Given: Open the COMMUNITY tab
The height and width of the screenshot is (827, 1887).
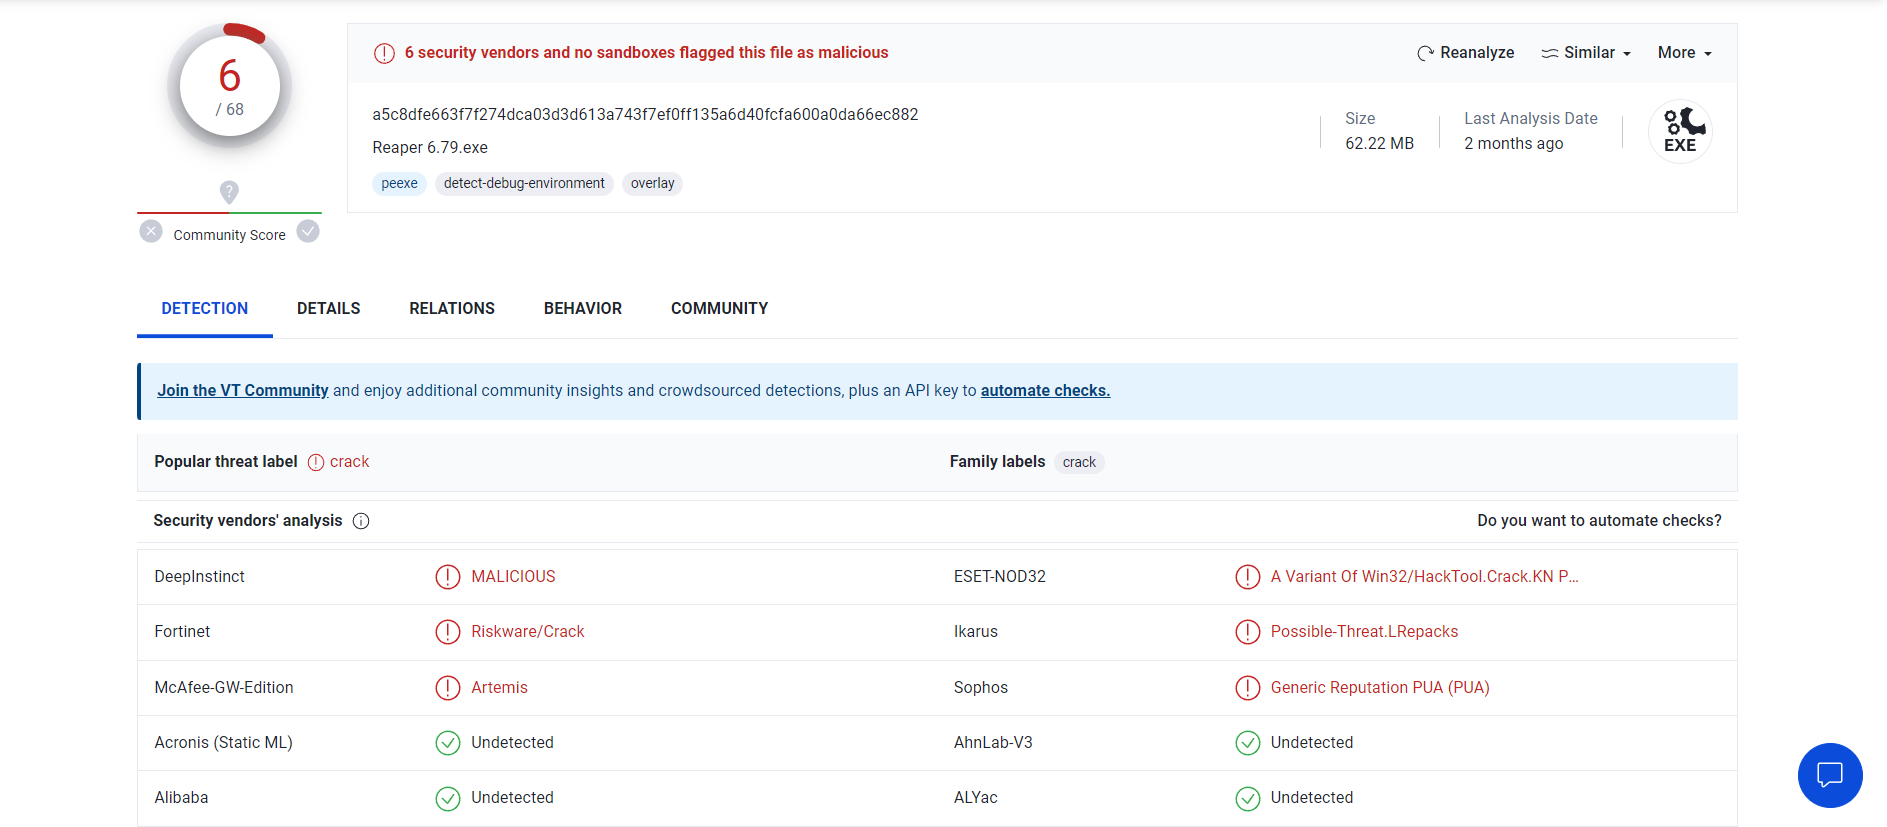Looking at the screenshot, I should [x=720, y=309].
